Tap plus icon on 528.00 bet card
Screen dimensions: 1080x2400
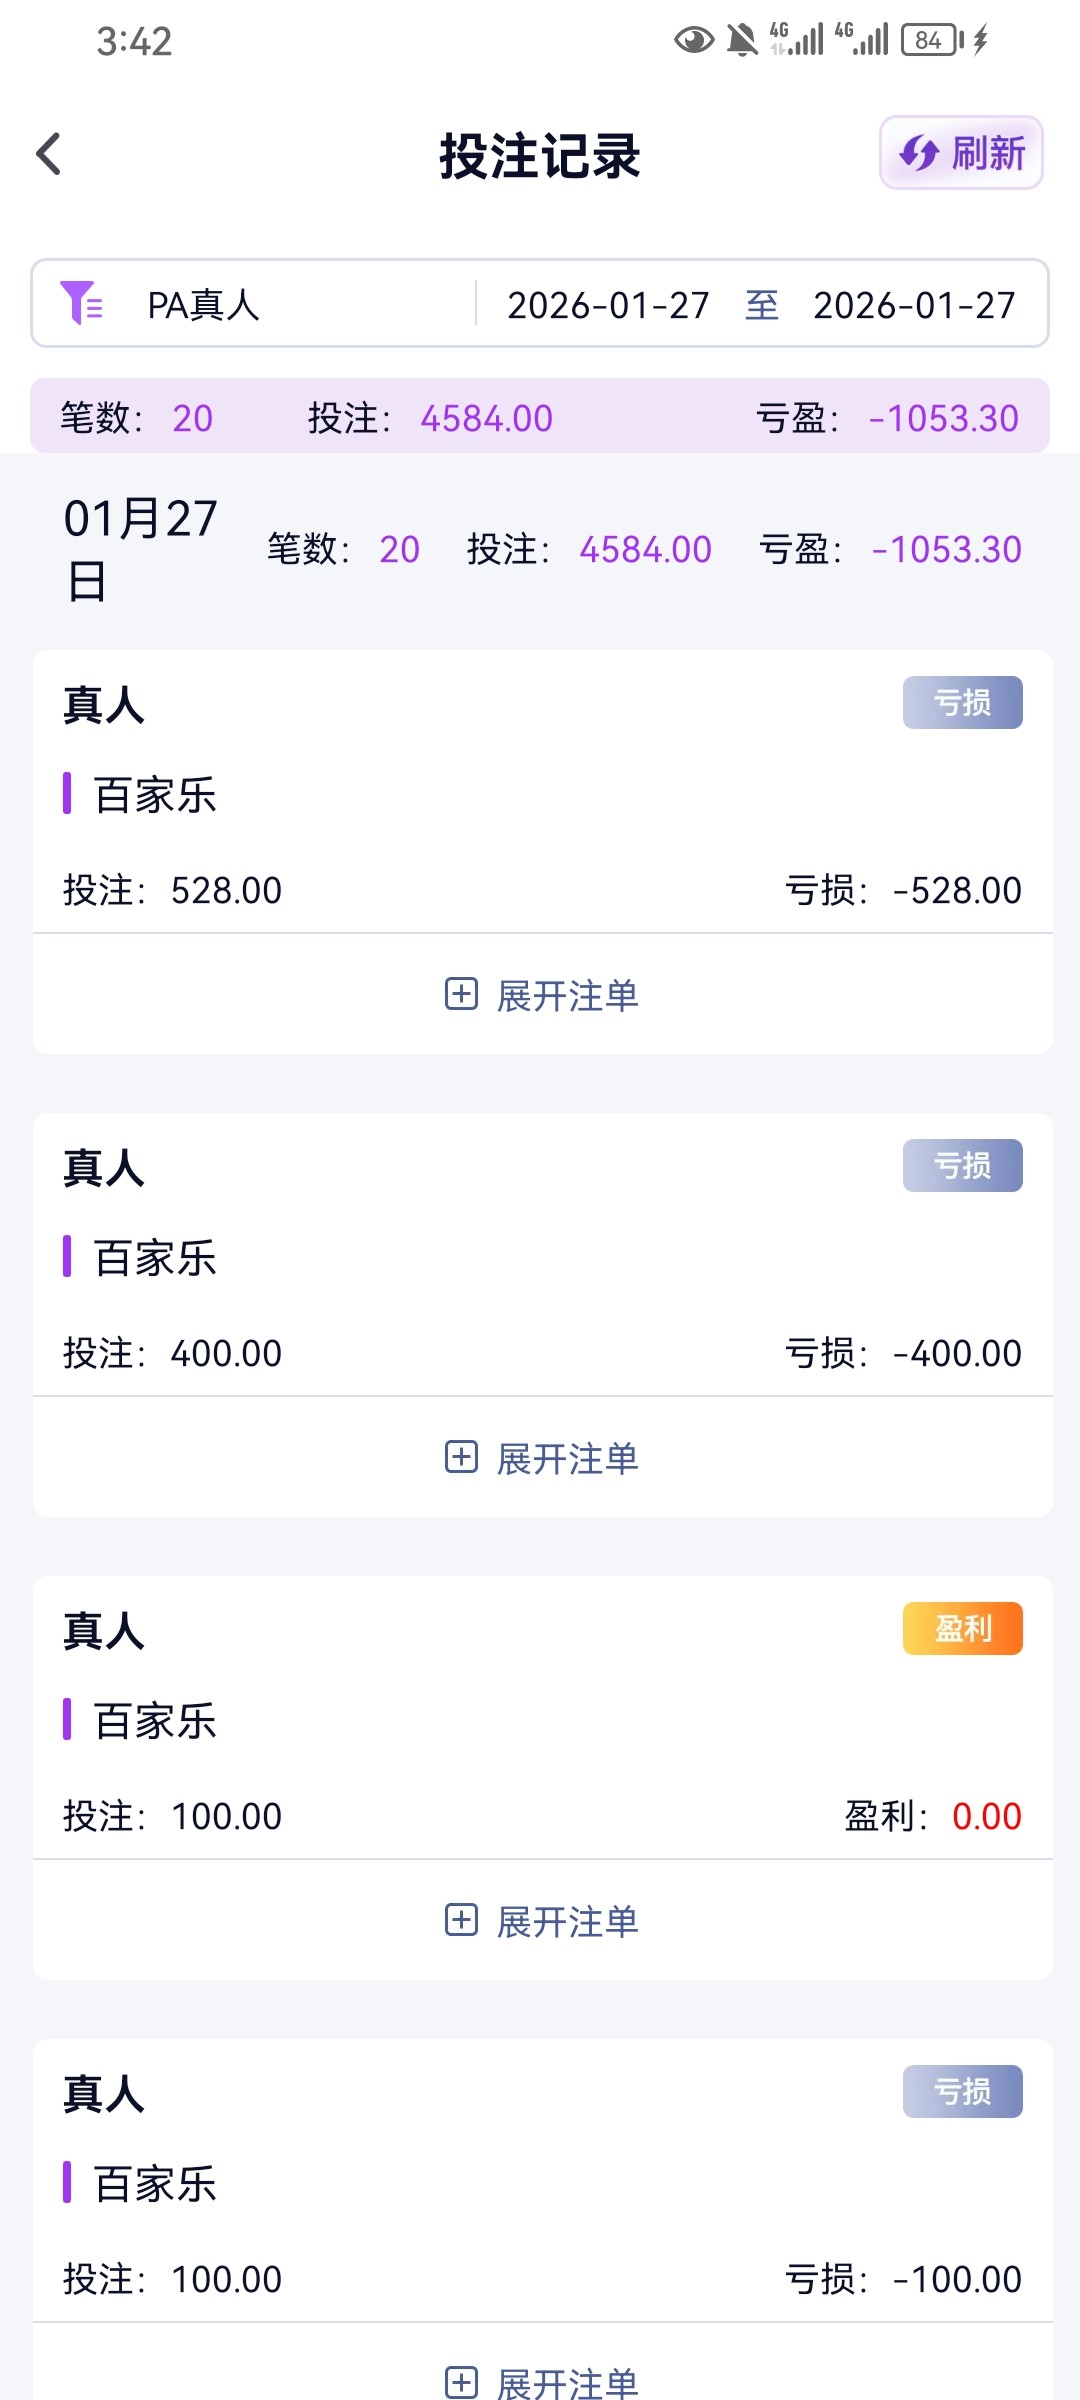(461, 994)
